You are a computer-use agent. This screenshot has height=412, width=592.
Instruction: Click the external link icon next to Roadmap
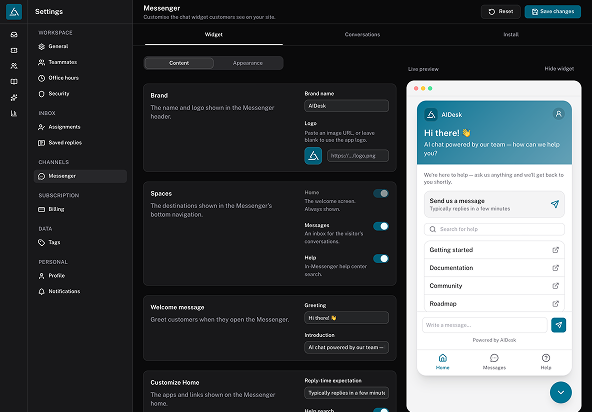coord(555,304)
